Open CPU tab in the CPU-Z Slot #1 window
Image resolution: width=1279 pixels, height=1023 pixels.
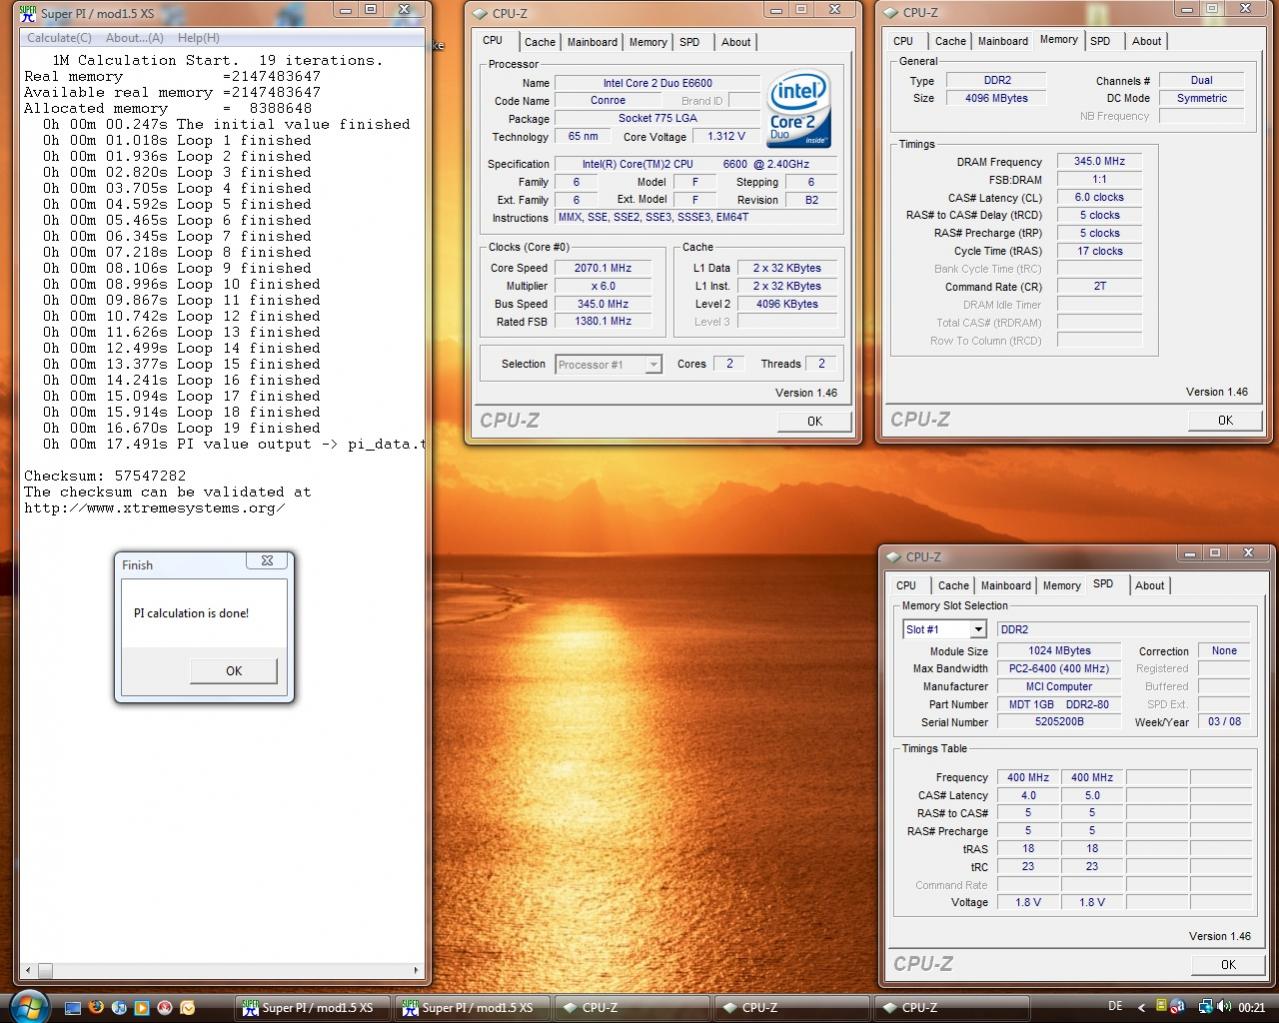(x=906, y=586)
